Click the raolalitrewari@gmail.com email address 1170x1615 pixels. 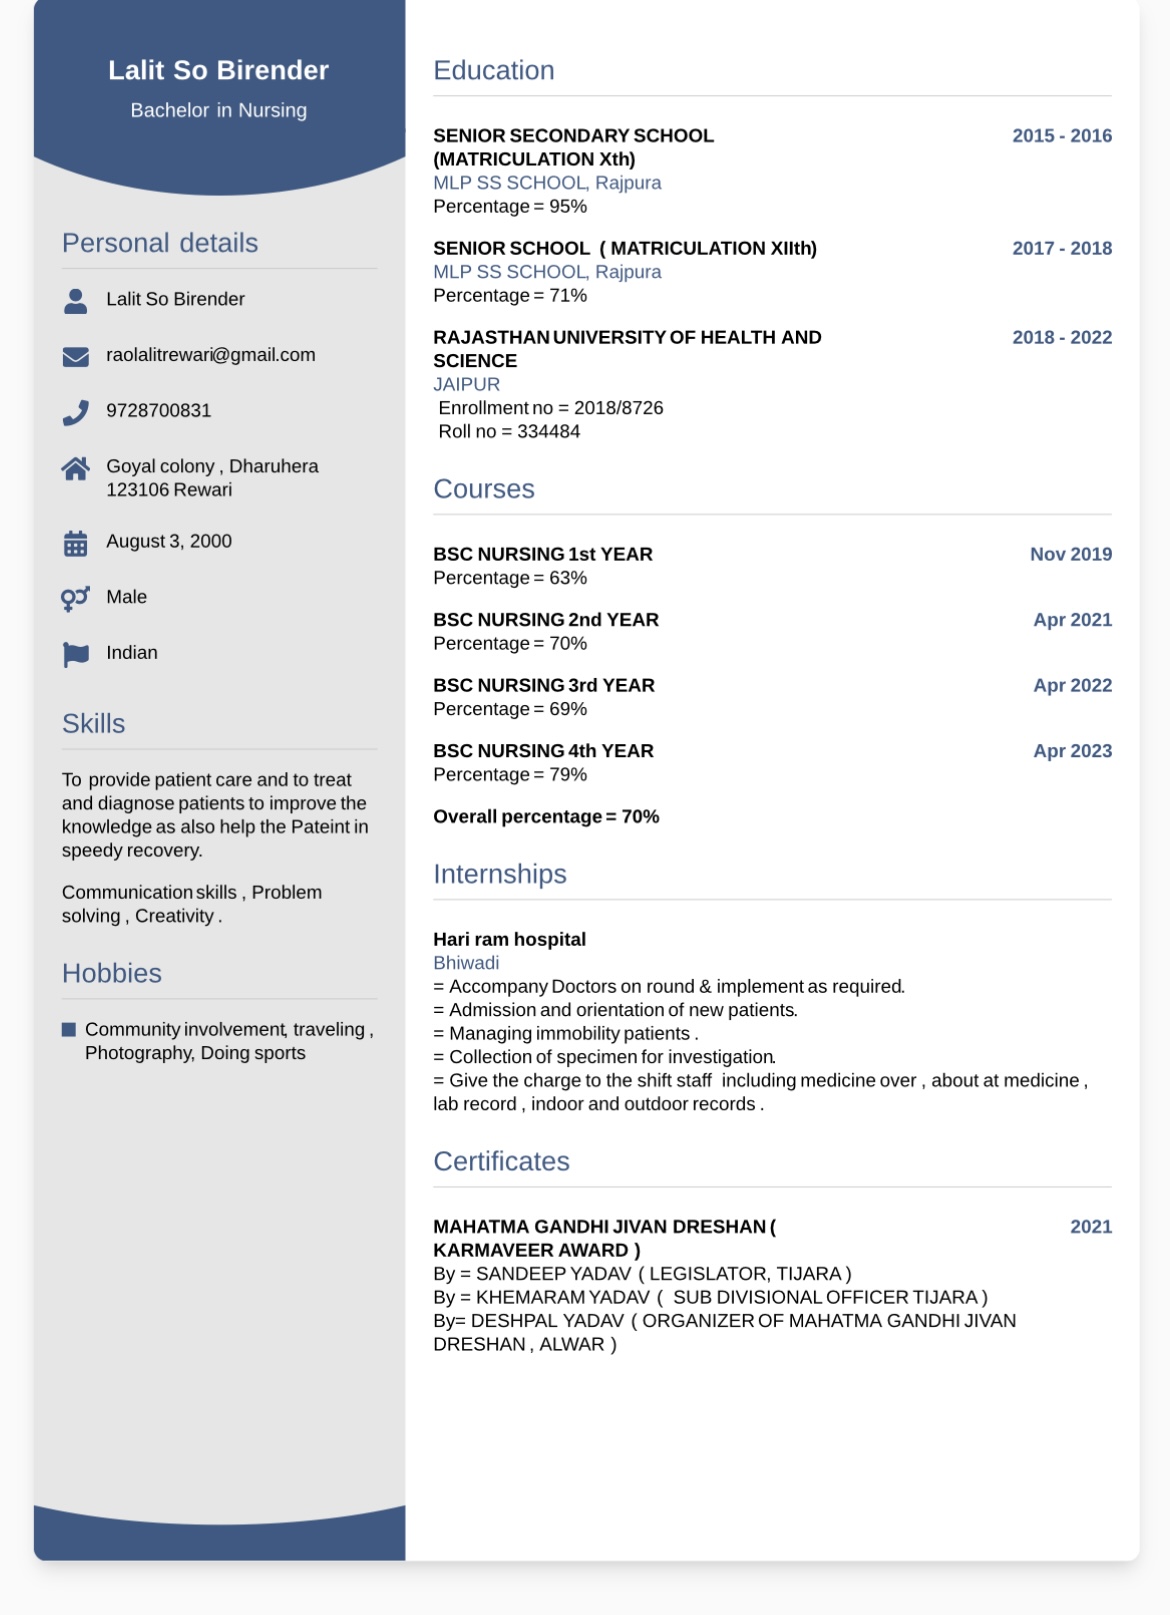(x=210, y=355)
